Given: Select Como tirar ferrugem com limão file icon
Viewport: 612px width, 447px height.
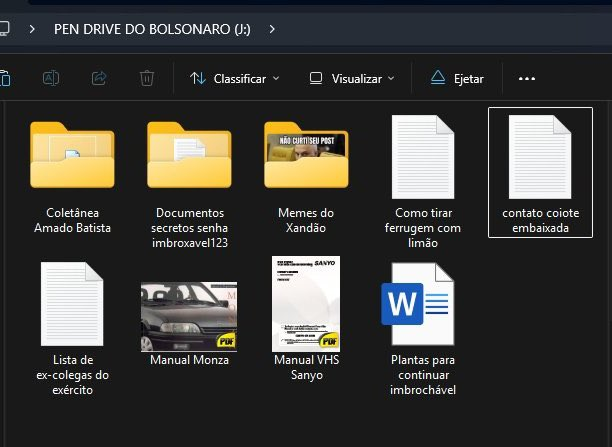Looking at the screenshot, I should [423, 157].
